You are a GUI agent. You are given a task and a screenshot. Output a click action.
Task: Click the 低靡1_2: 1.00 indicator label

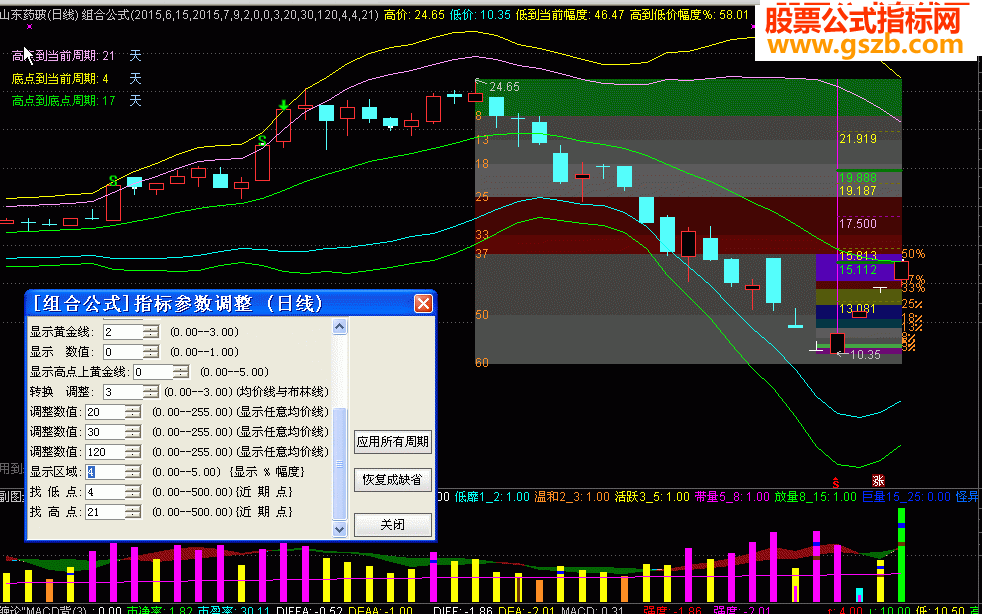coord(492,497)
